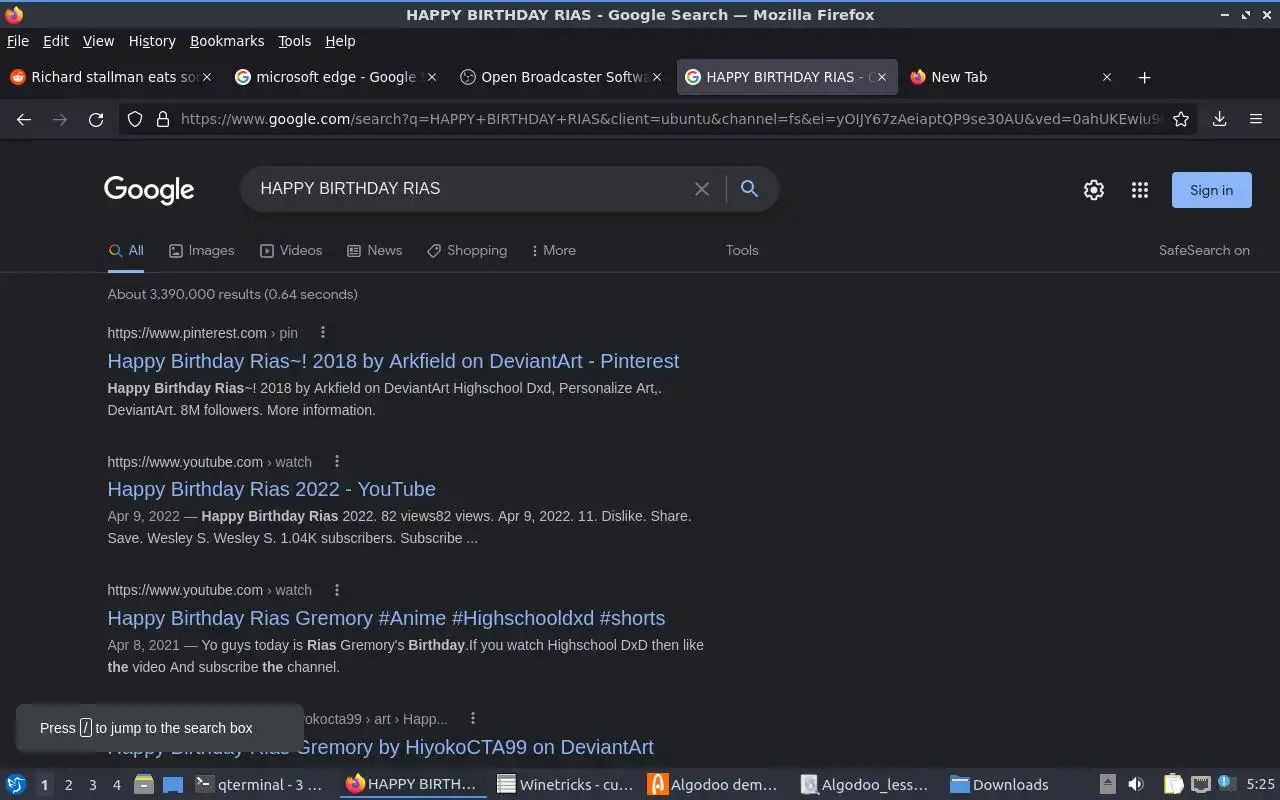The height and width of the screenshot is (800, 1280).
Task: Open the Google apps grid
Action: click(x=1140, y=190)
